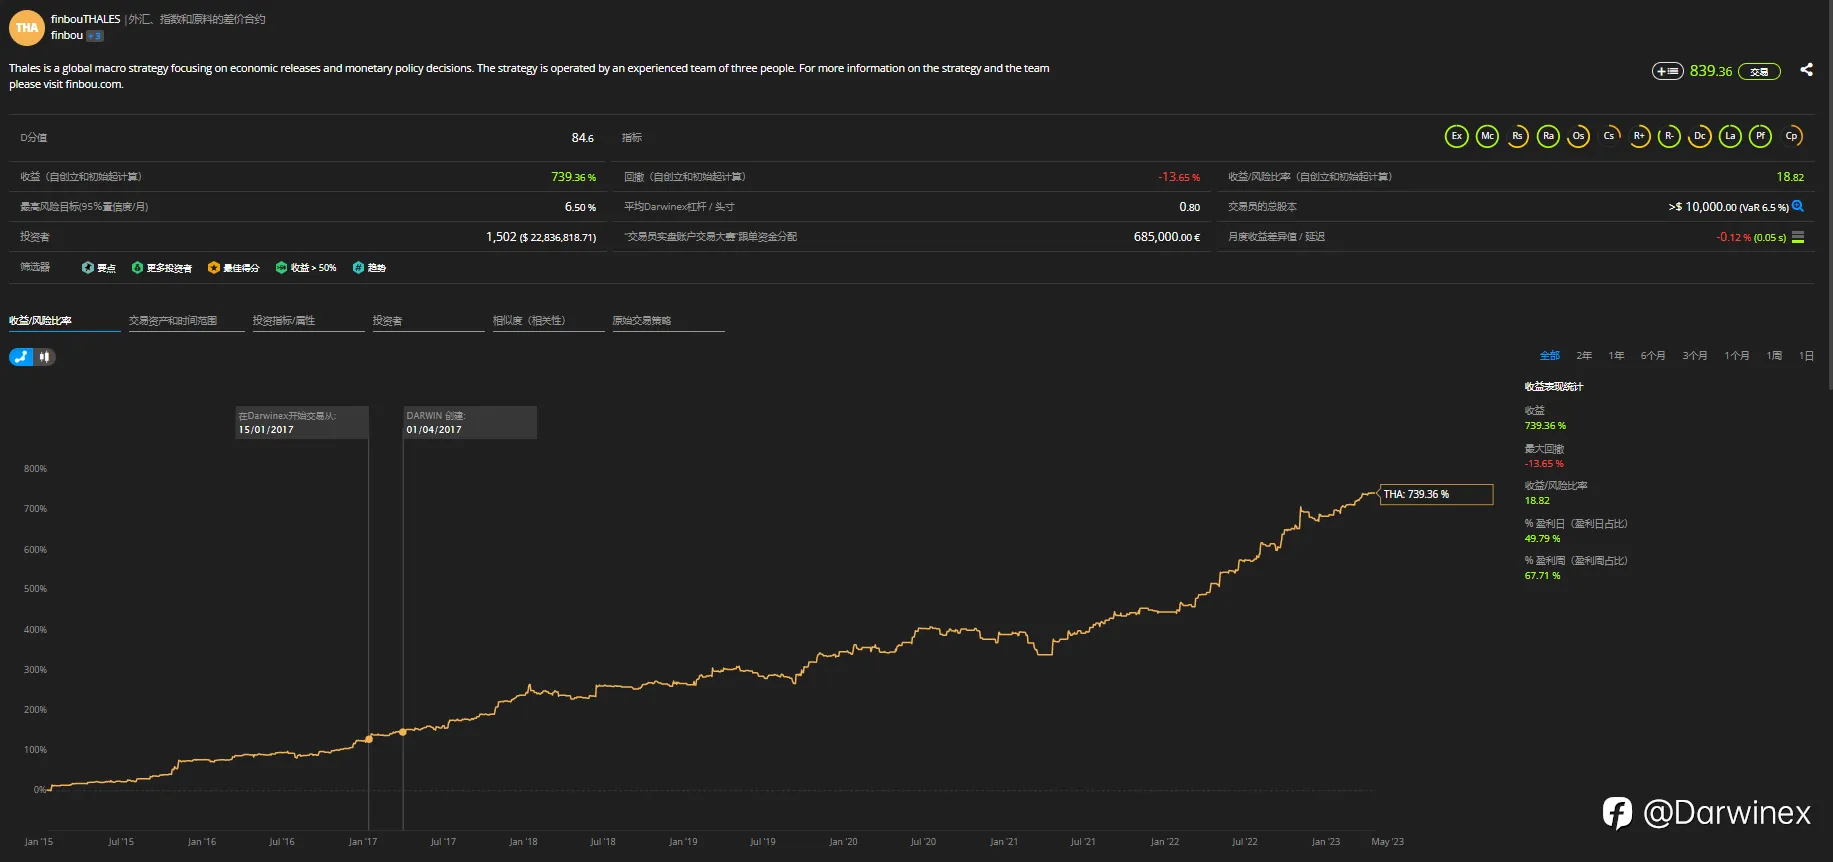
Task: Click the share icon
Action: coord(1806,70)
